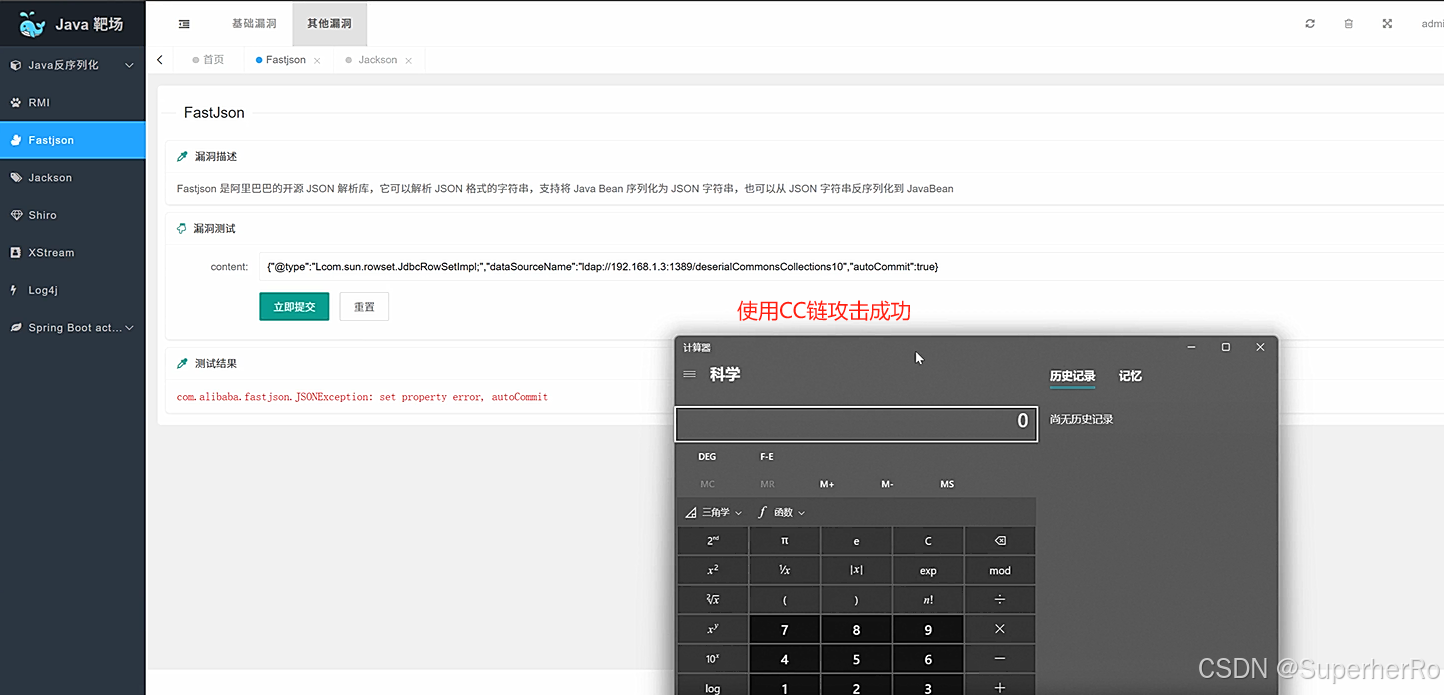Open calculator 记忆 tab
Image resolution: width=1444 pixels, height=695 pixels.
click(1130, 376)
